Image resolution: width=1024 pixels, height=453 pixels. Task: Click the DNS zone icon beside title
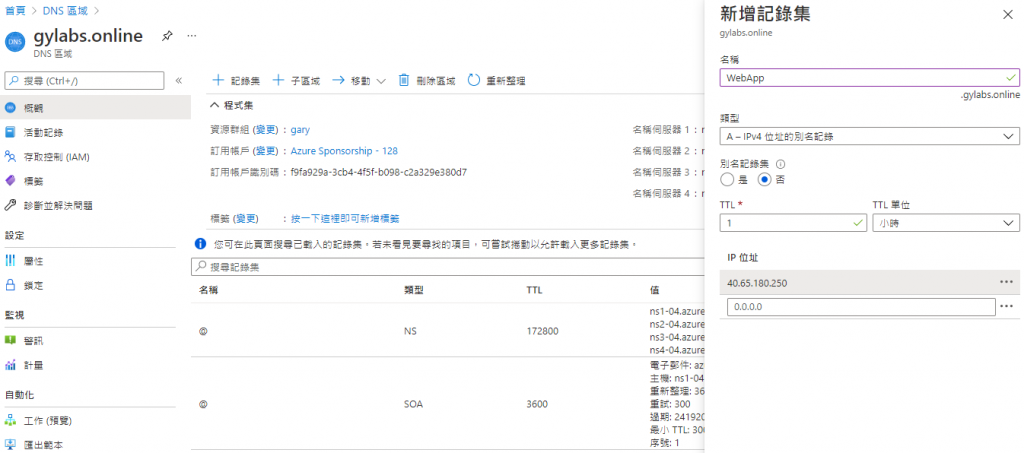pos(14,41)
